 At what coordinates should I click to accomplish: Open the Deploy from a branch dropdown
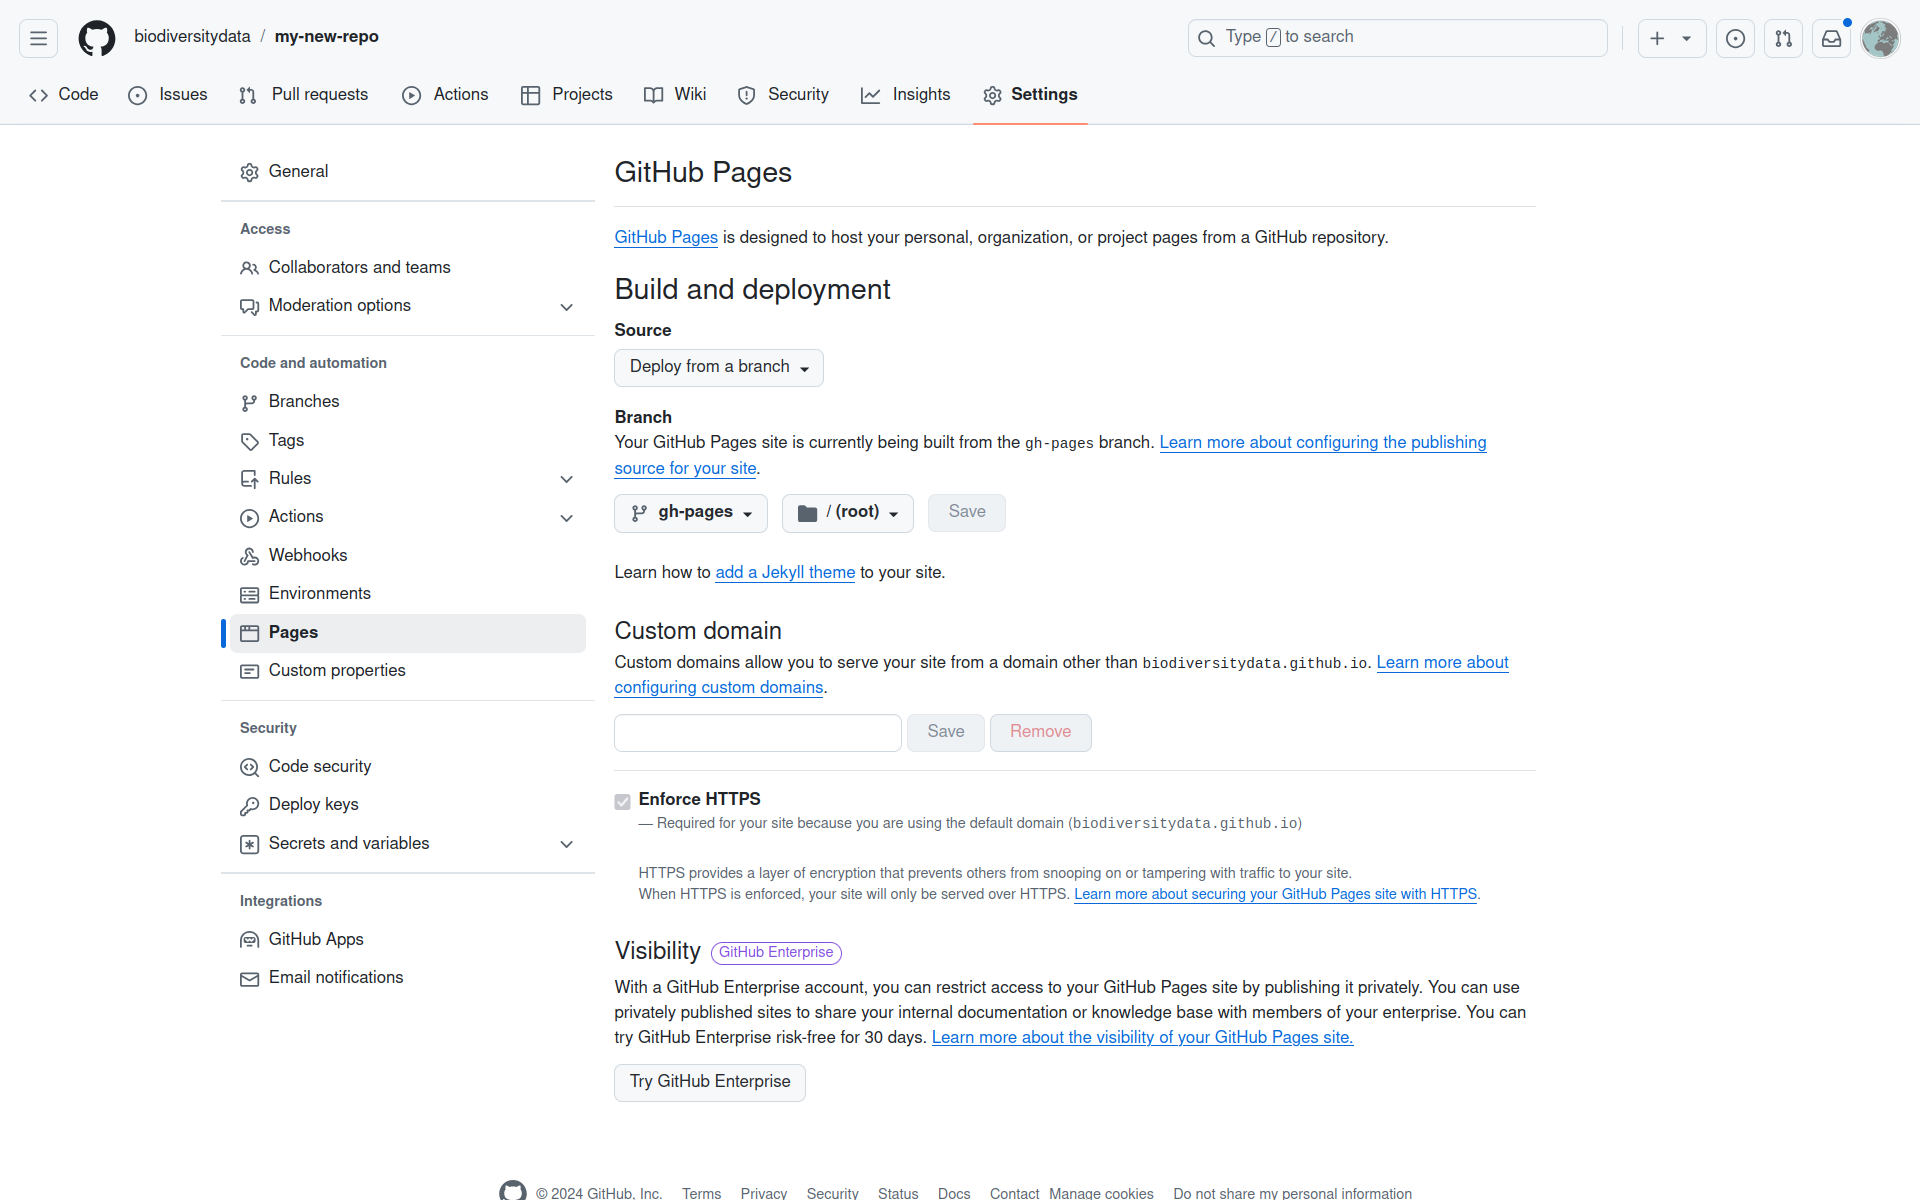(718, 367)
